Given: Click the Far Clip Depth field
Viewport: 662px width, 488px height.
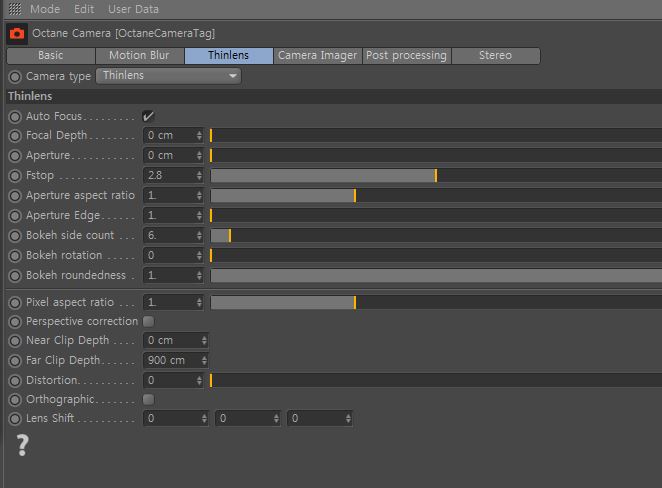Looking at the screenshot, I should pos(176,360).
